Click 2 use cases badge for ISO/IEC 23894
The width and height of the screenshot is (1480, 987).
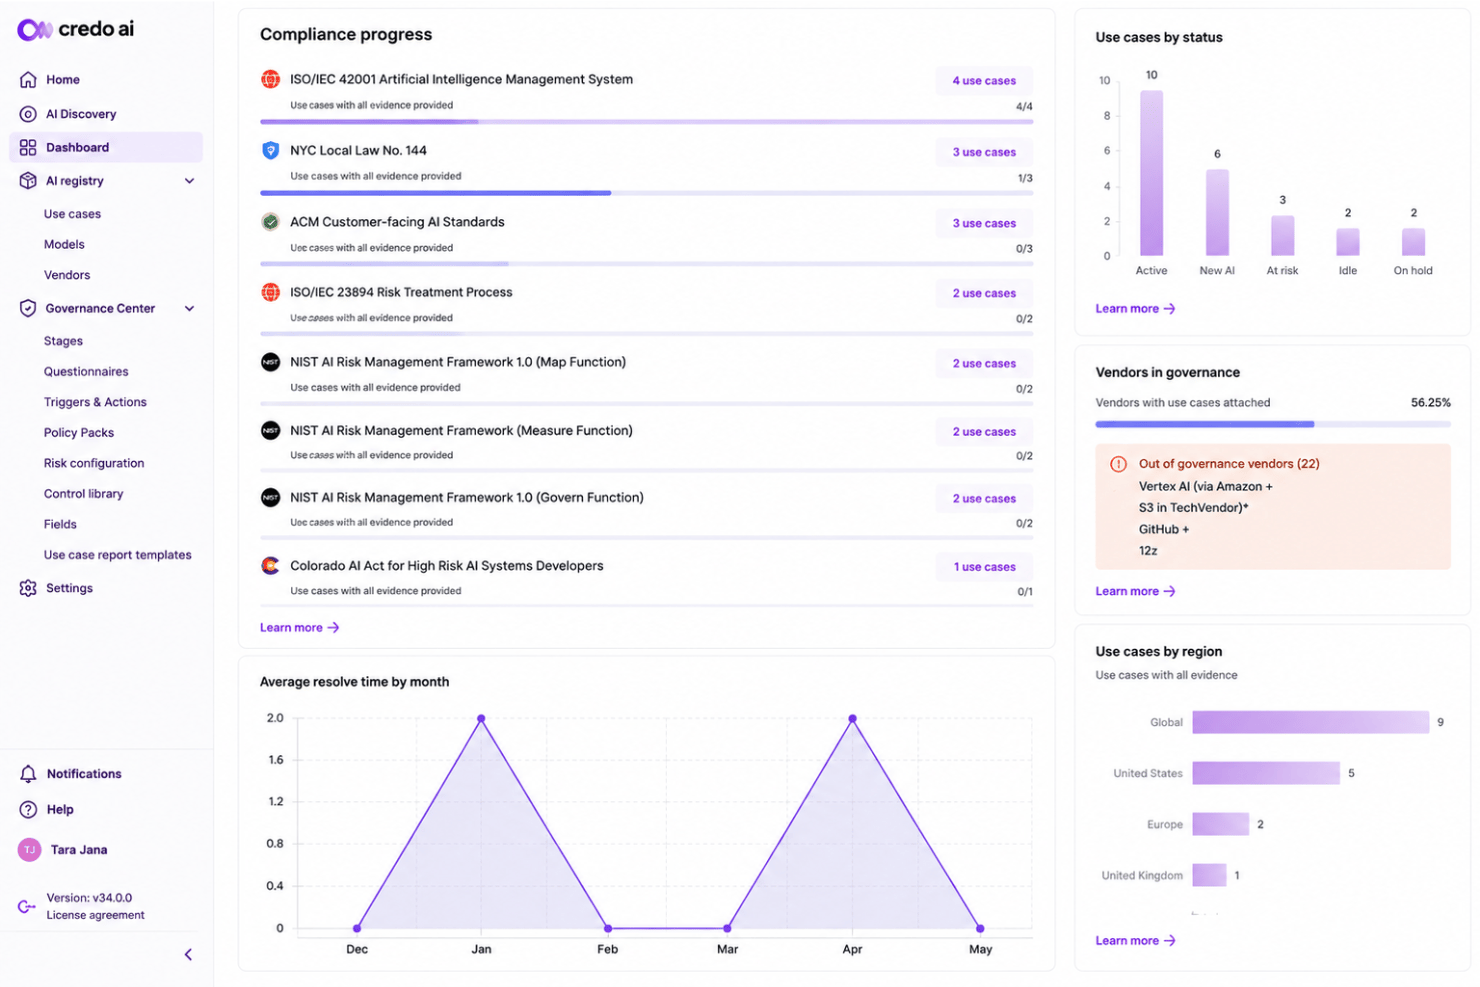click(984, 293)
